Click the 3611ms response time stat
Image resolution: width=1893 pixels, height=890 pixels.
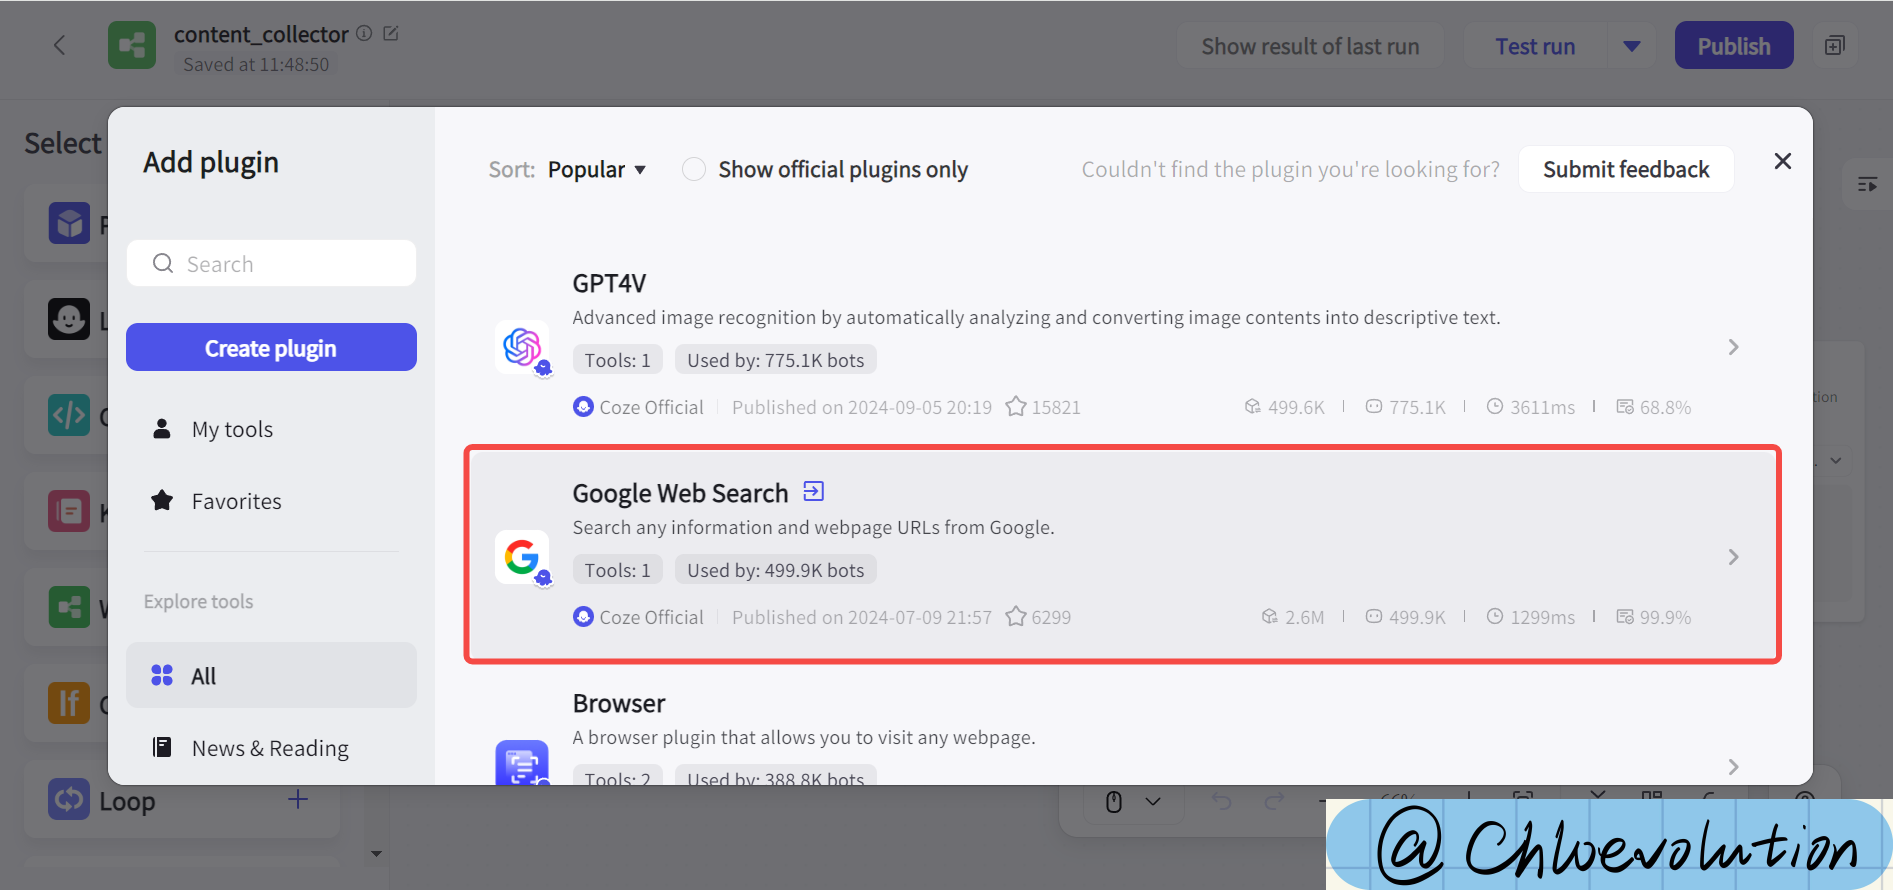click(1531, 407)
